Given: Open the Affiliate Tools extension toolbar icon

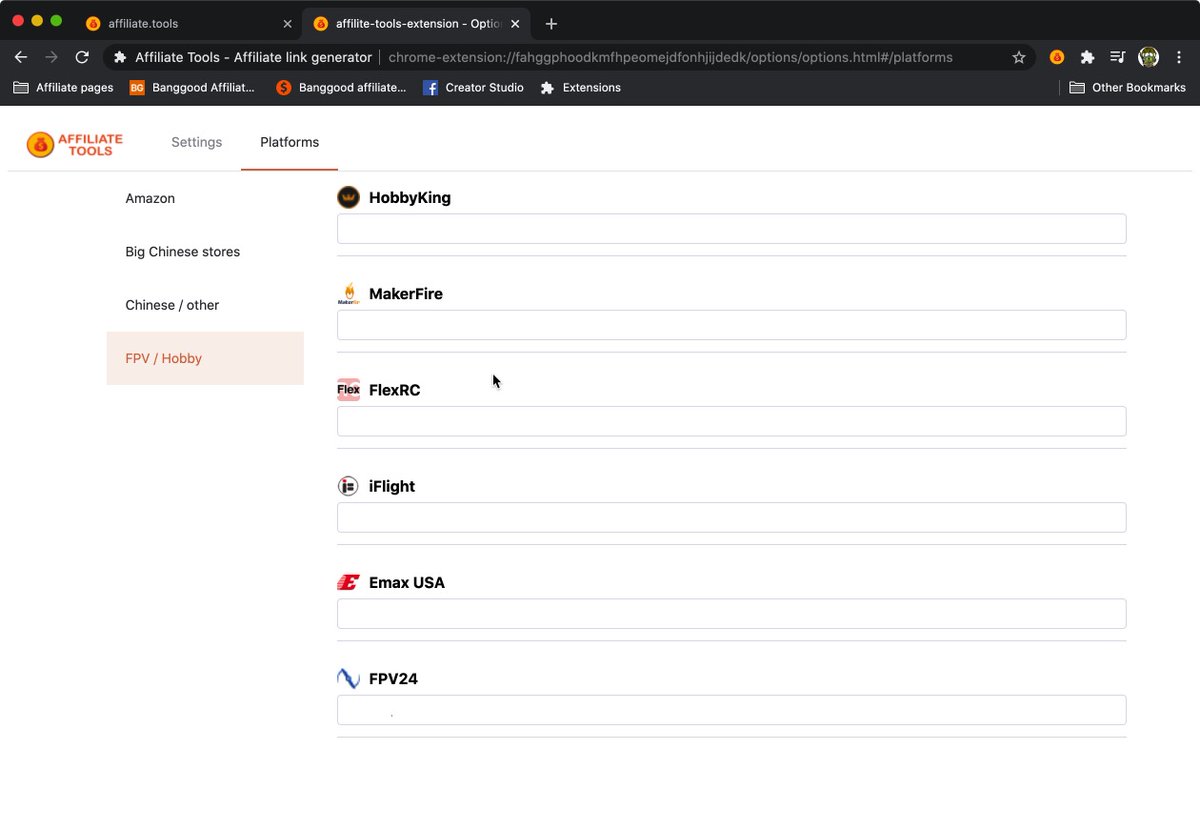Looking at the screenshot, I should pos(1057,57).
